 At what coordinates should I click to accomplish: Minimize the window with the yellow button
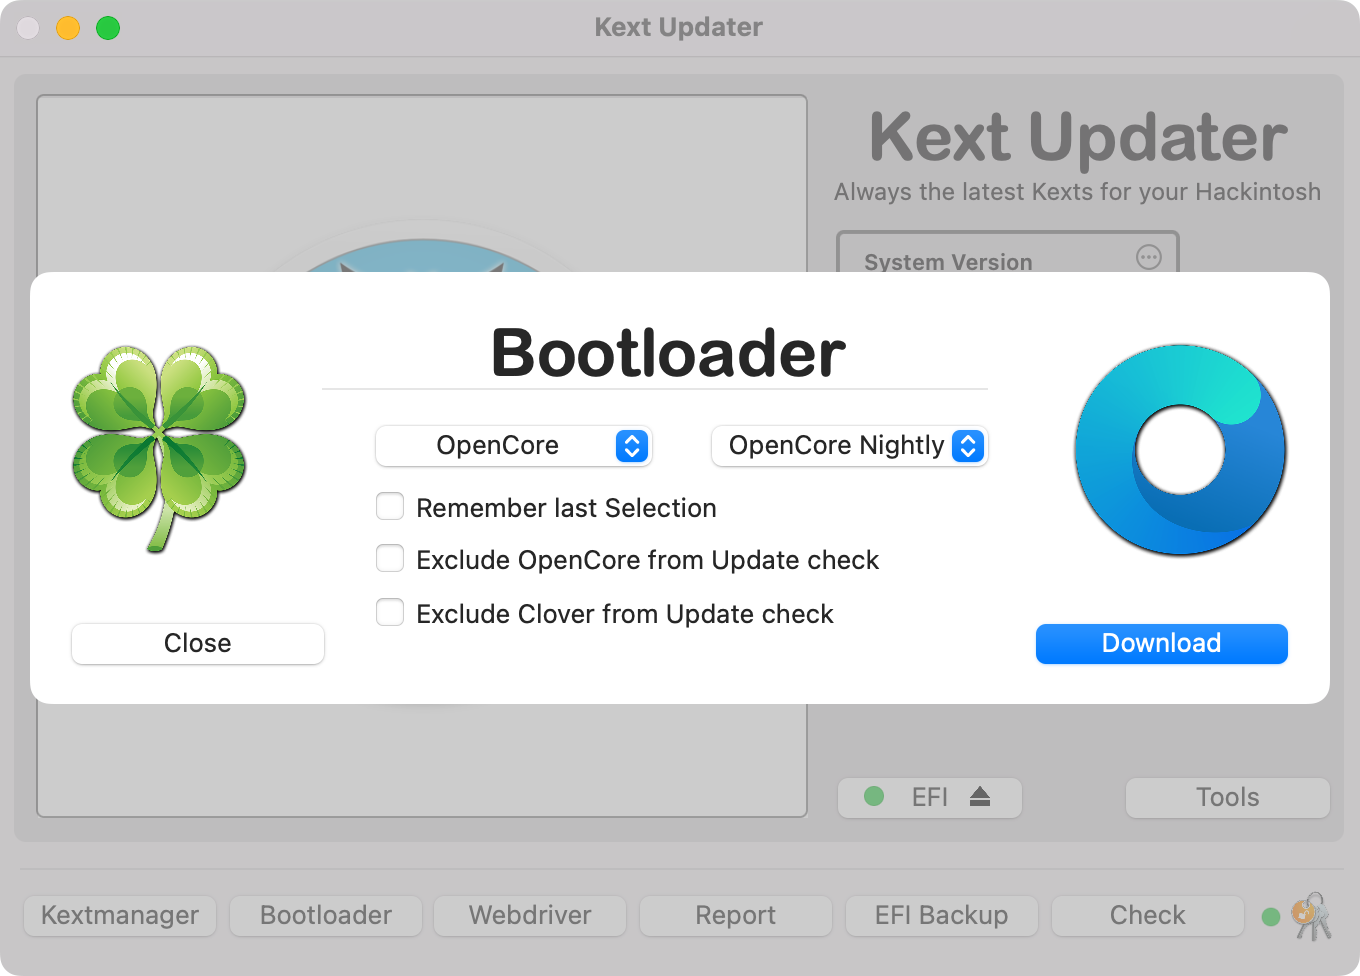(x=68, y=28)
